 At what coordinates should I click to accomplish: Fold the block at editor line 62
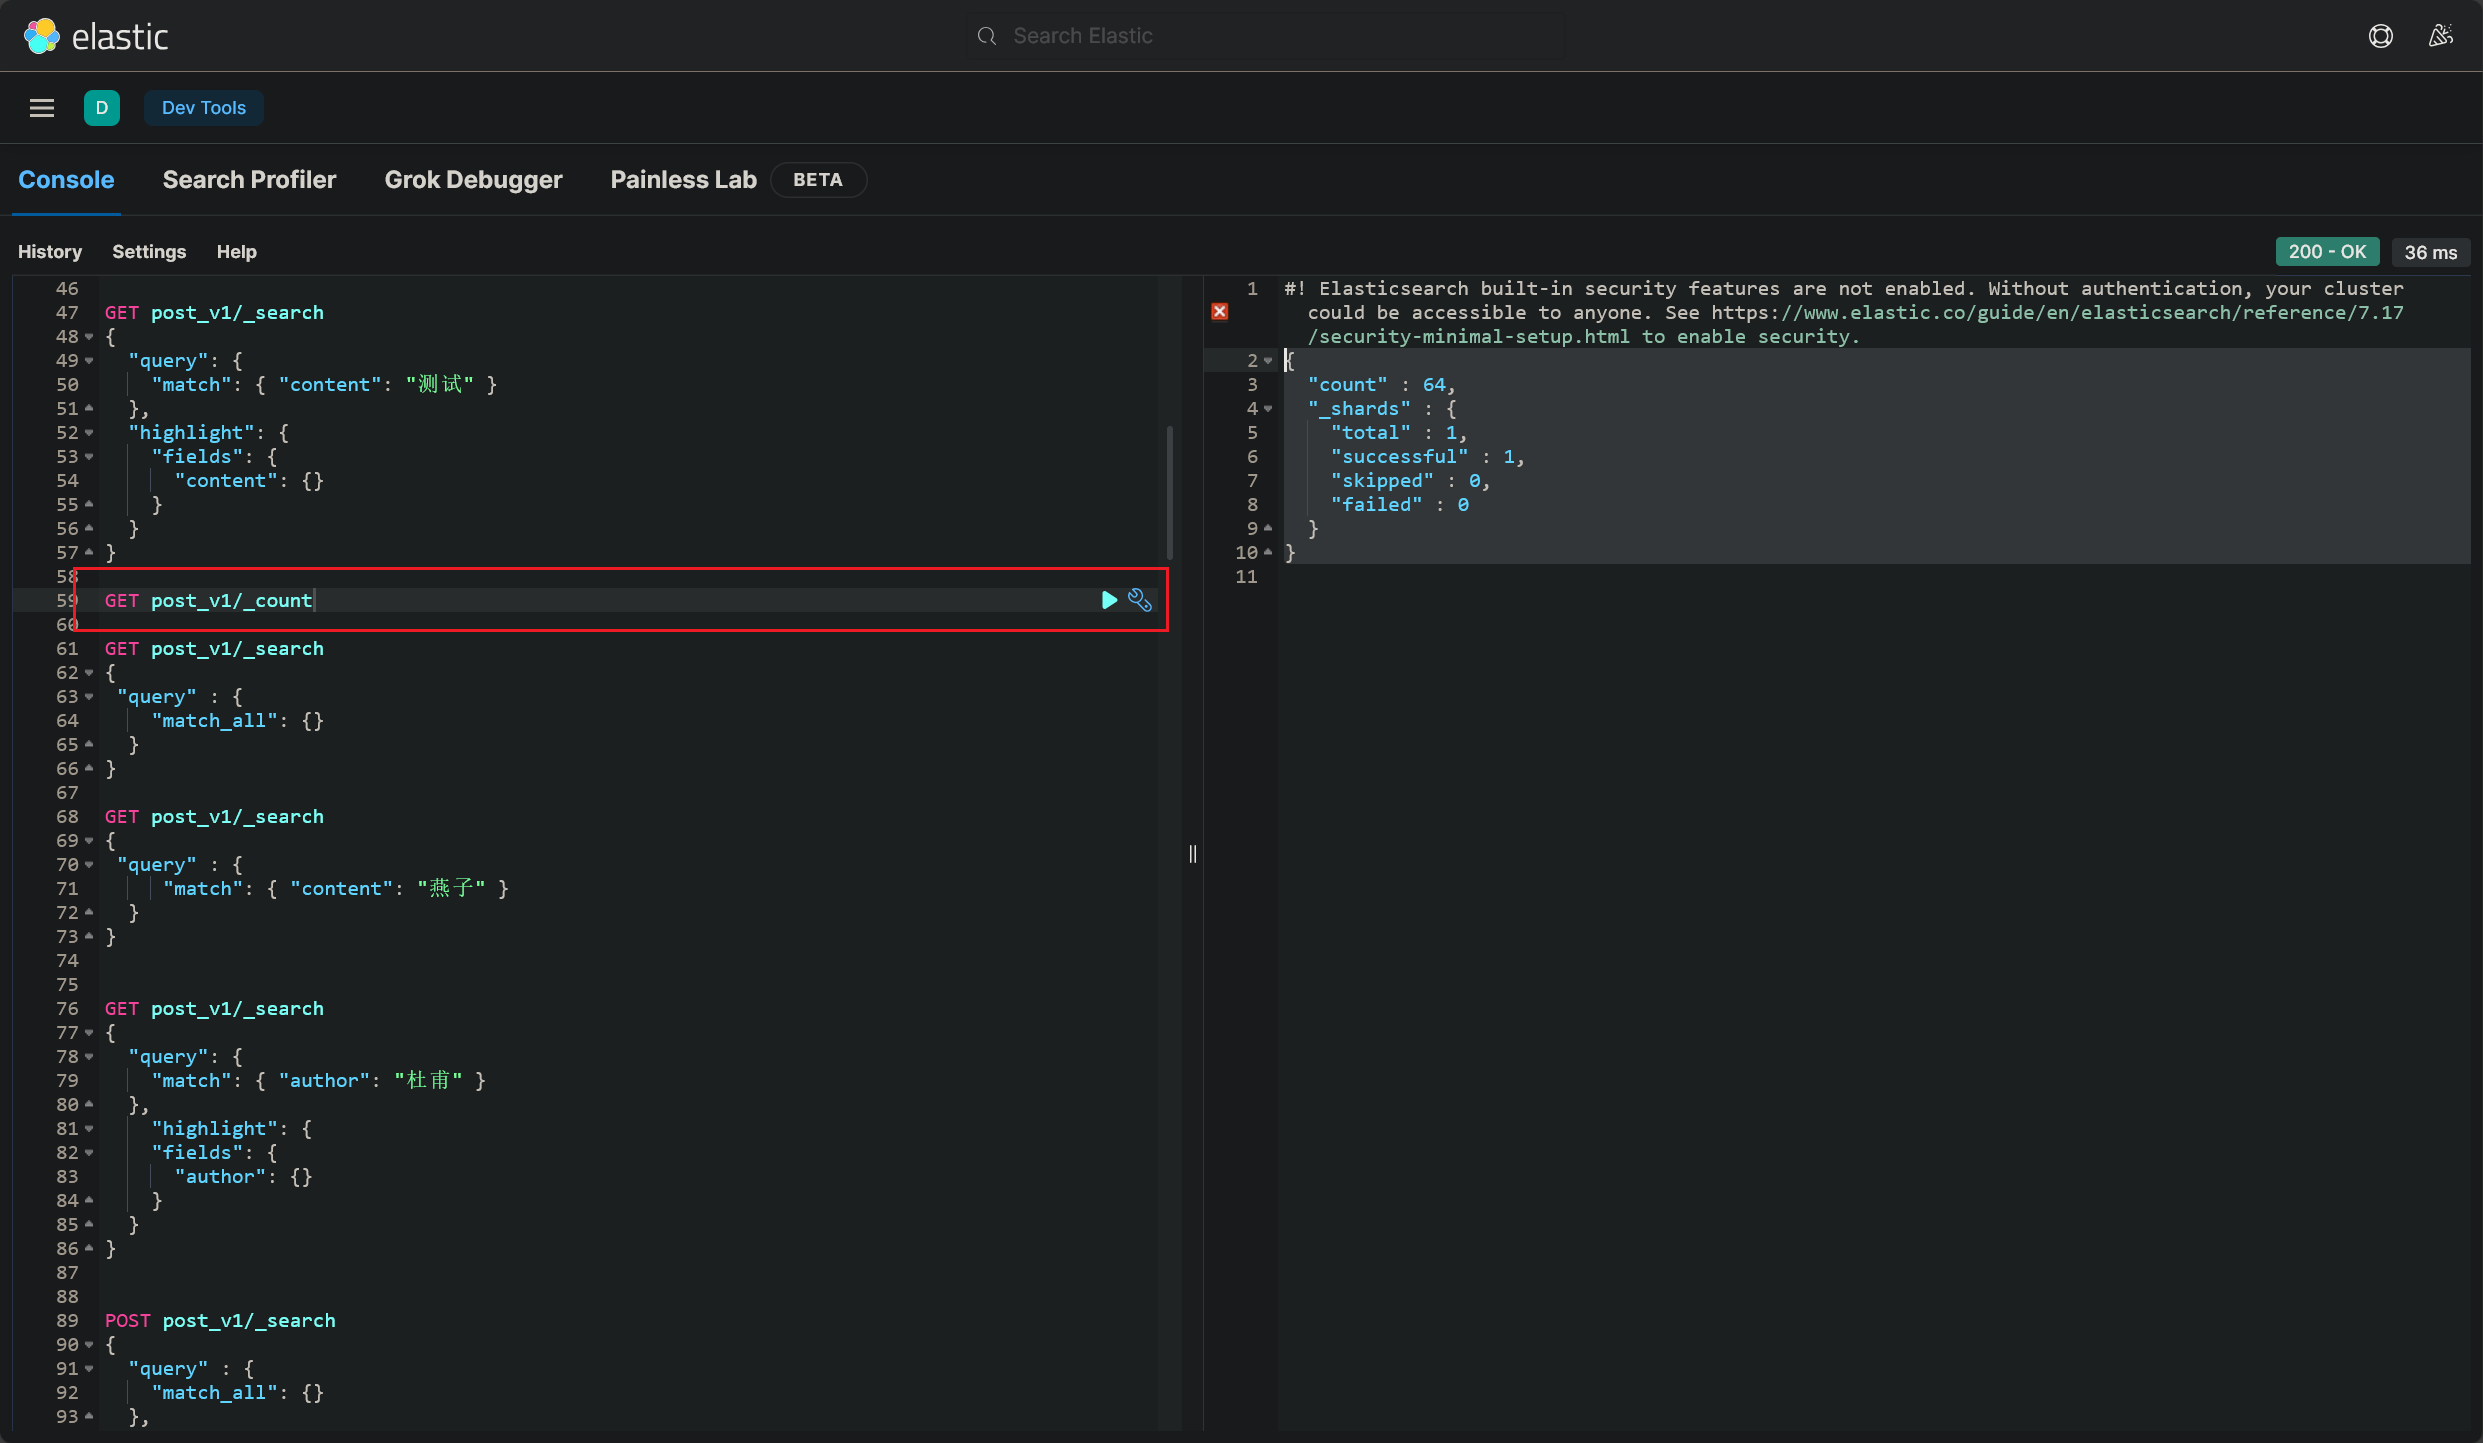click(x=89, y=673)
